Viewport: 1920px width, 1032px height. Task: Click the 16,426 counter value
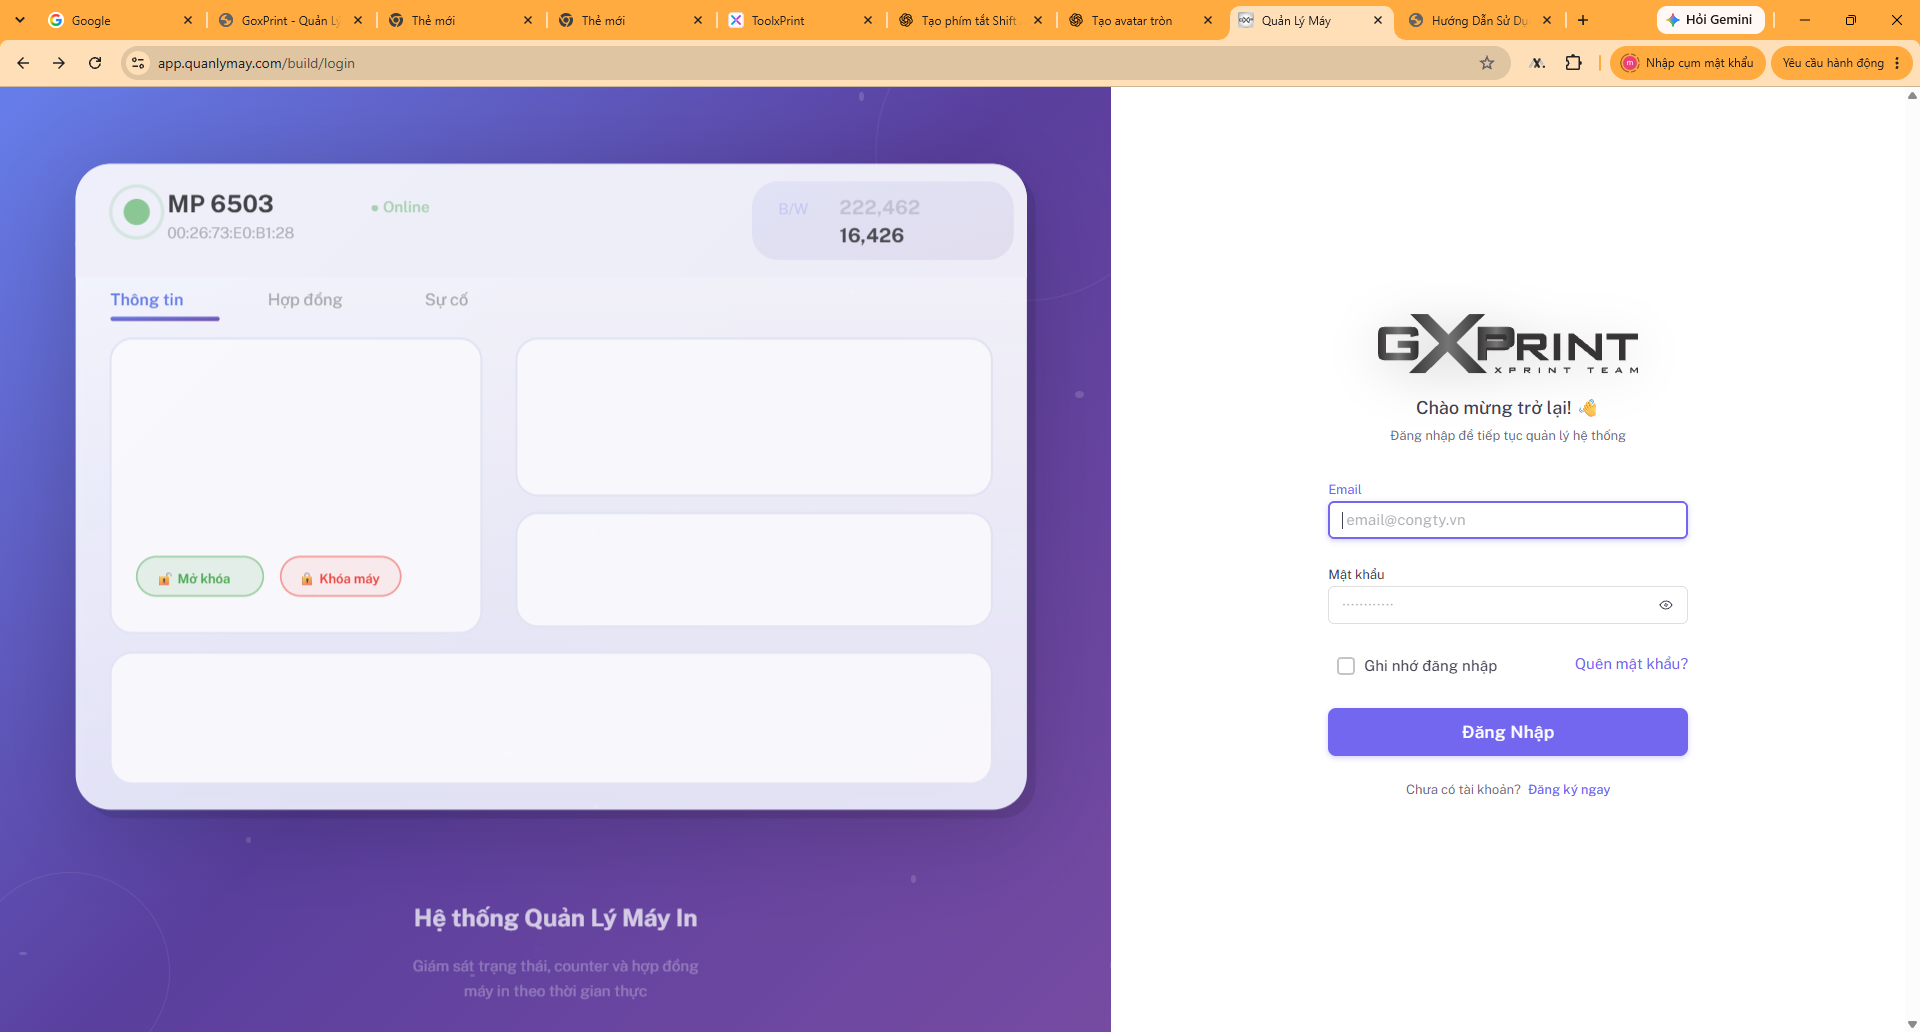pos(871,236)
